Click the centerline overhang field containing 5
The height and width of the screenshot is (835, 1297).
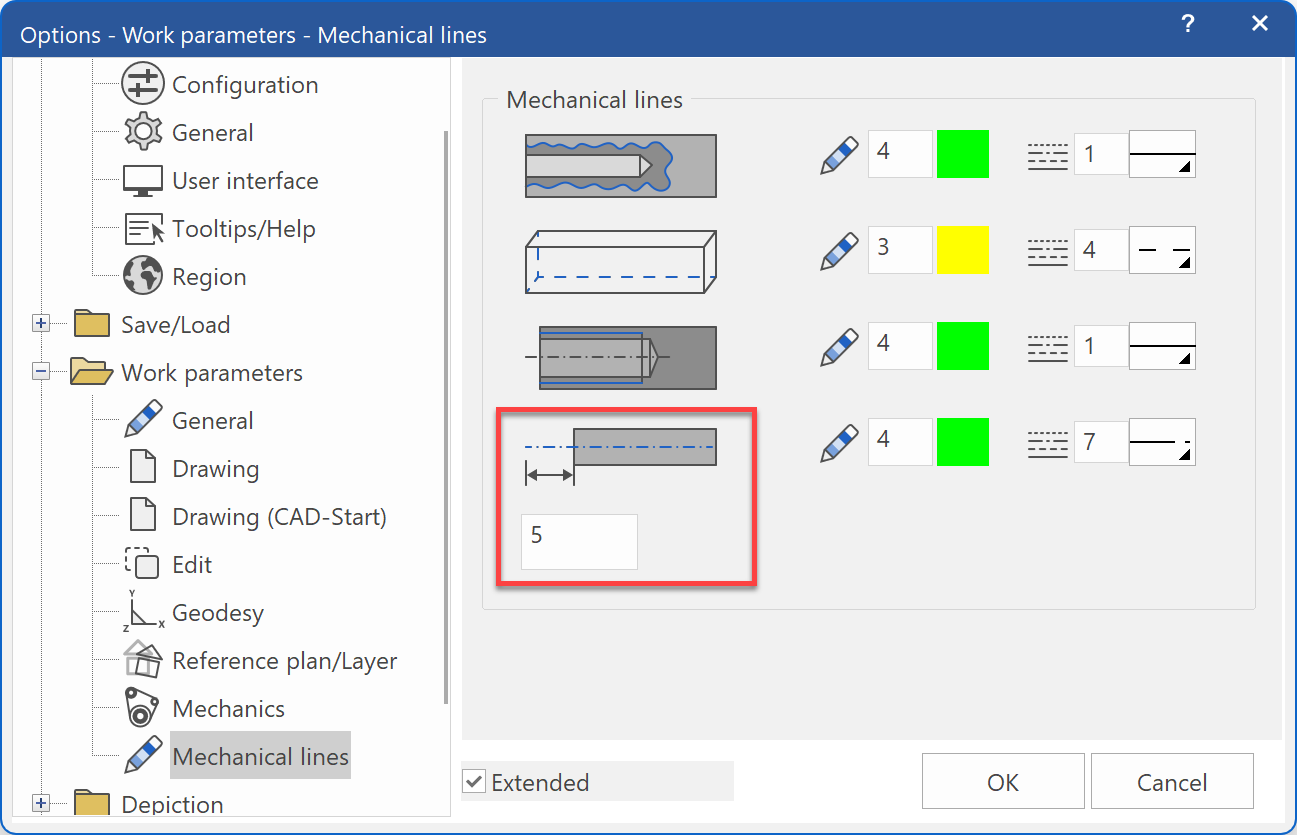[x=578, y=541]
